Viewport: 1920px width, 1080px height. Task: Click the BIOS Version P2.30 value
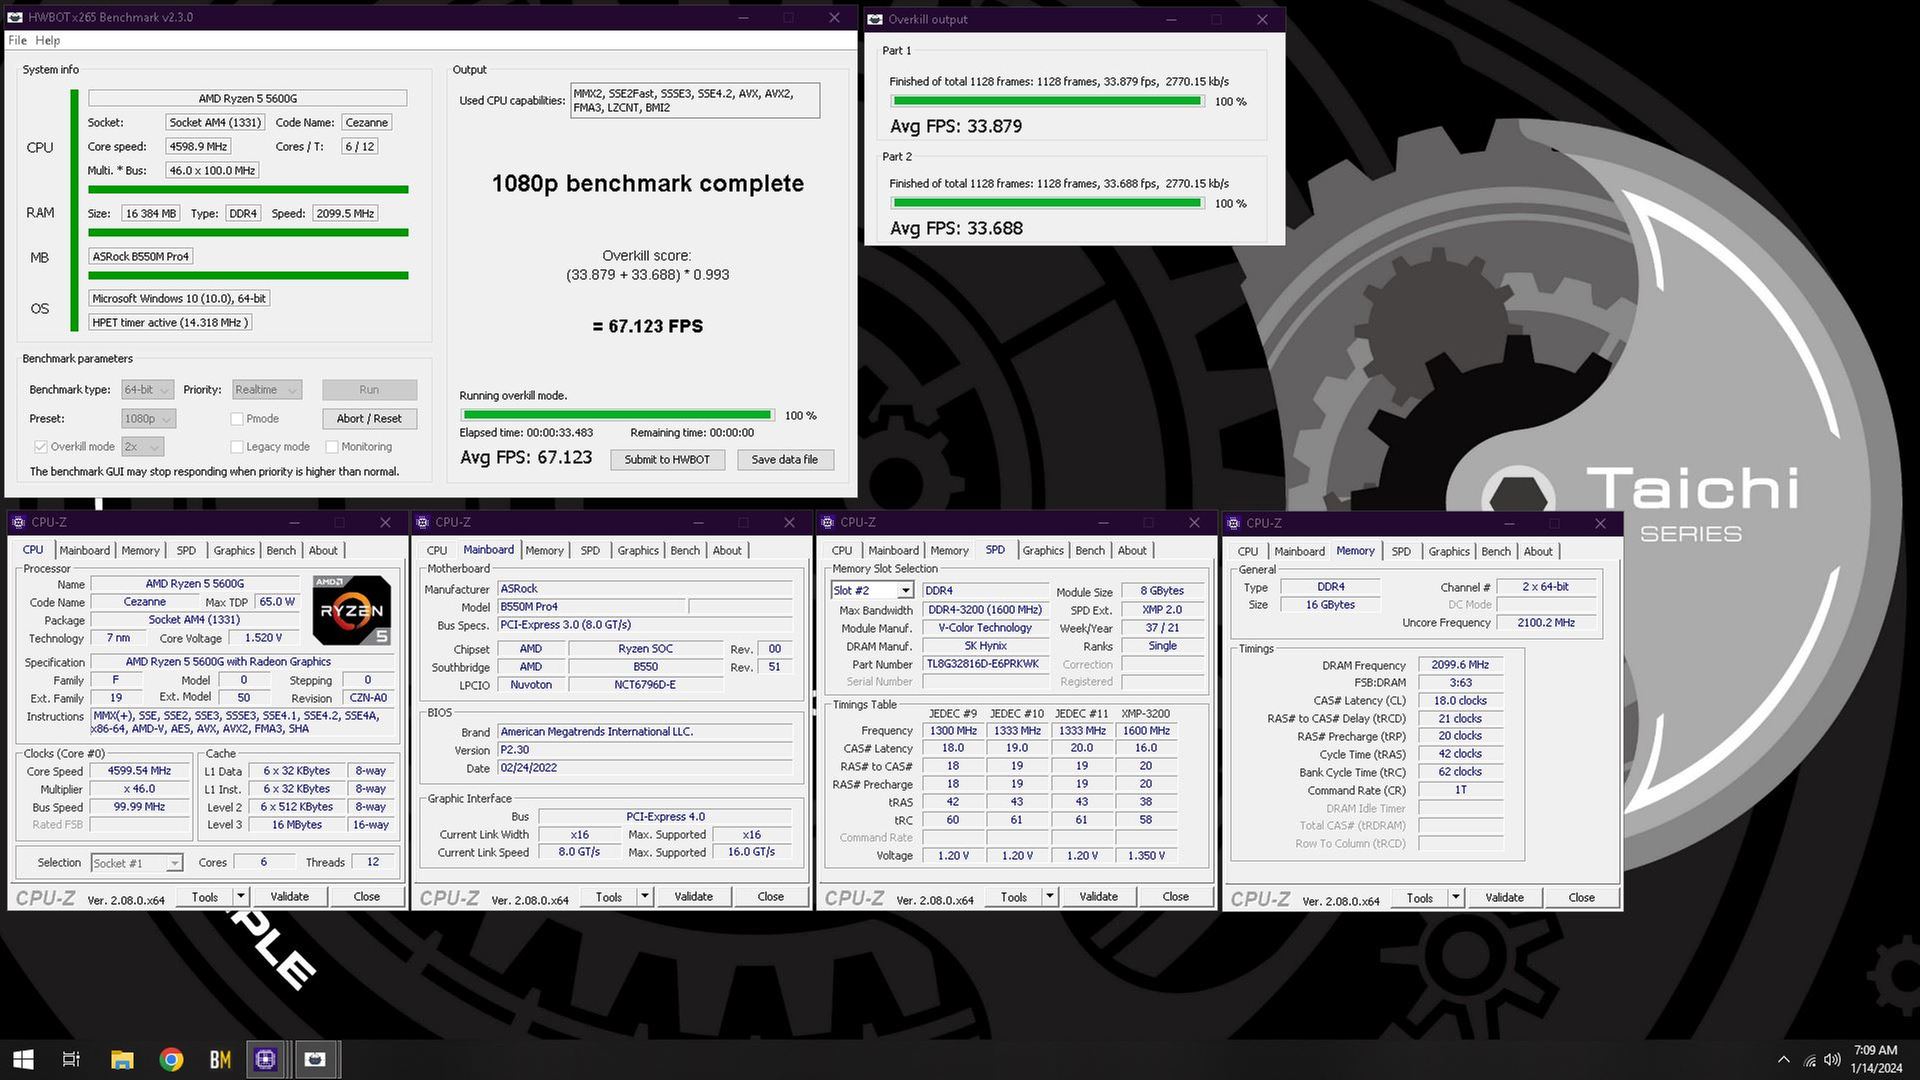click(645, 750)
